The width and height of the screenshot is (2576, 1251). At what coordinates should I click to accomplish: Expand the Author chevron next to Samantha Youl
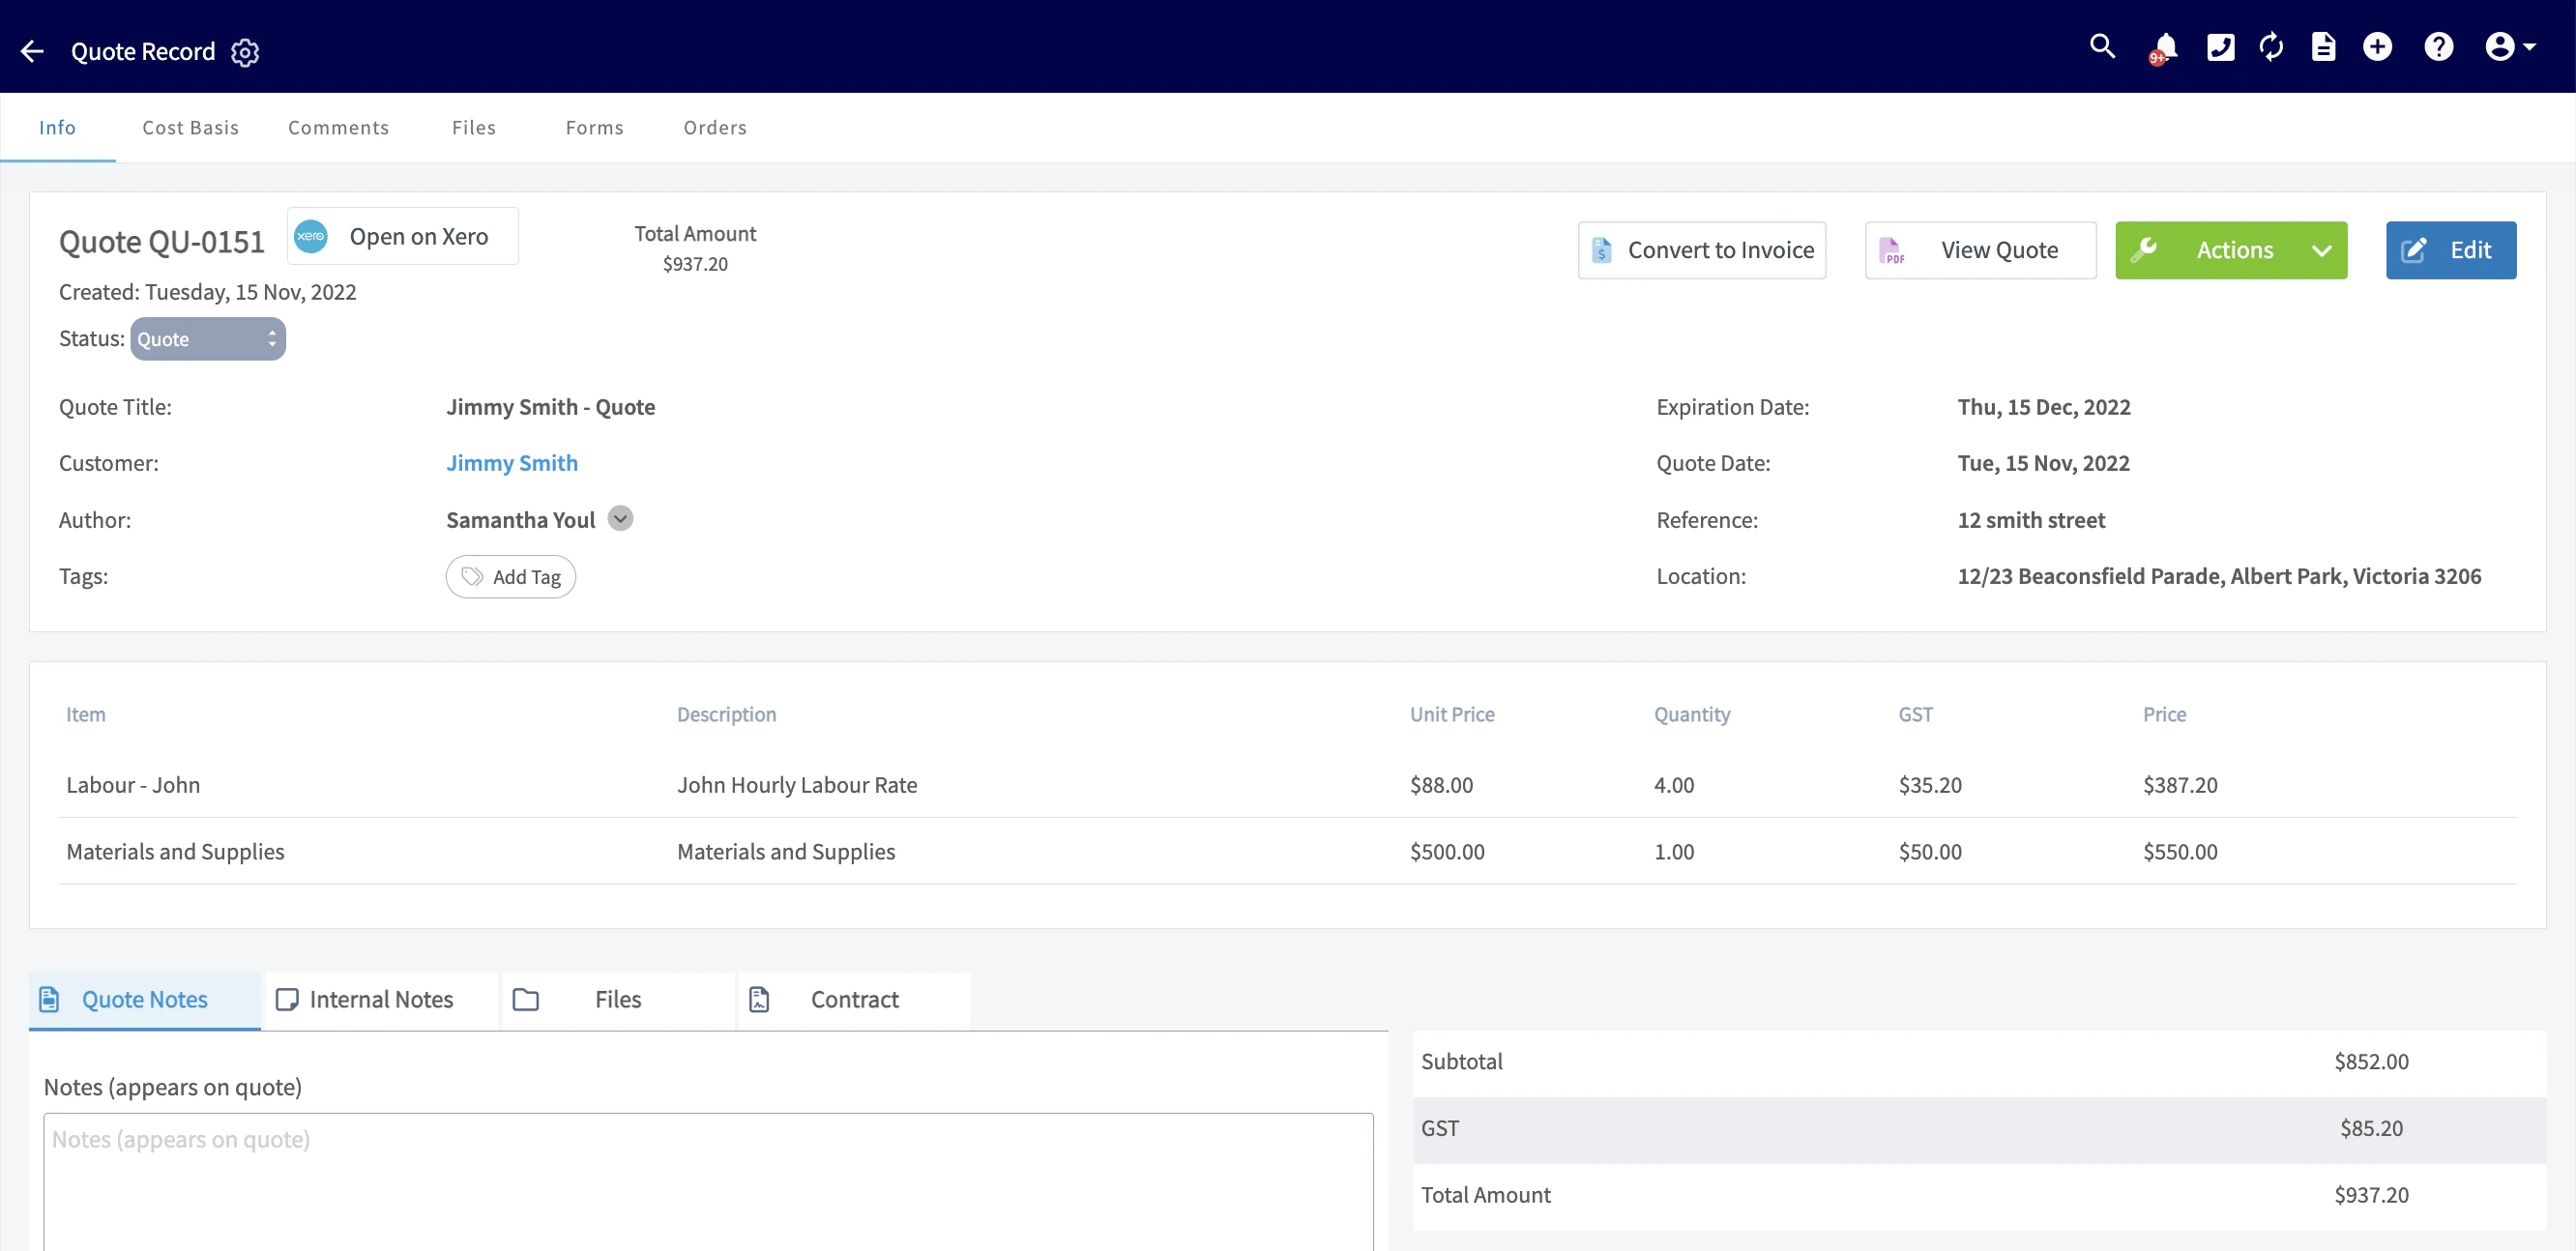pos(620,518)
